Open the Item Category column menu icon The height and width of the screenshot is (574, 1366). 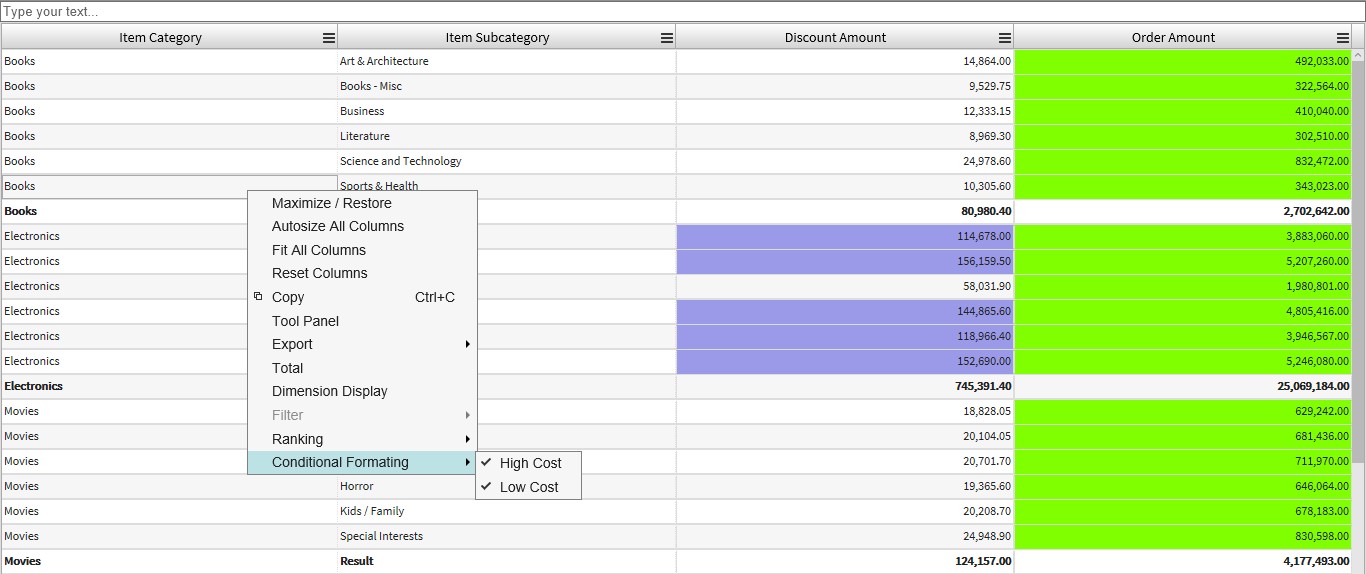(x=328, y=38)
